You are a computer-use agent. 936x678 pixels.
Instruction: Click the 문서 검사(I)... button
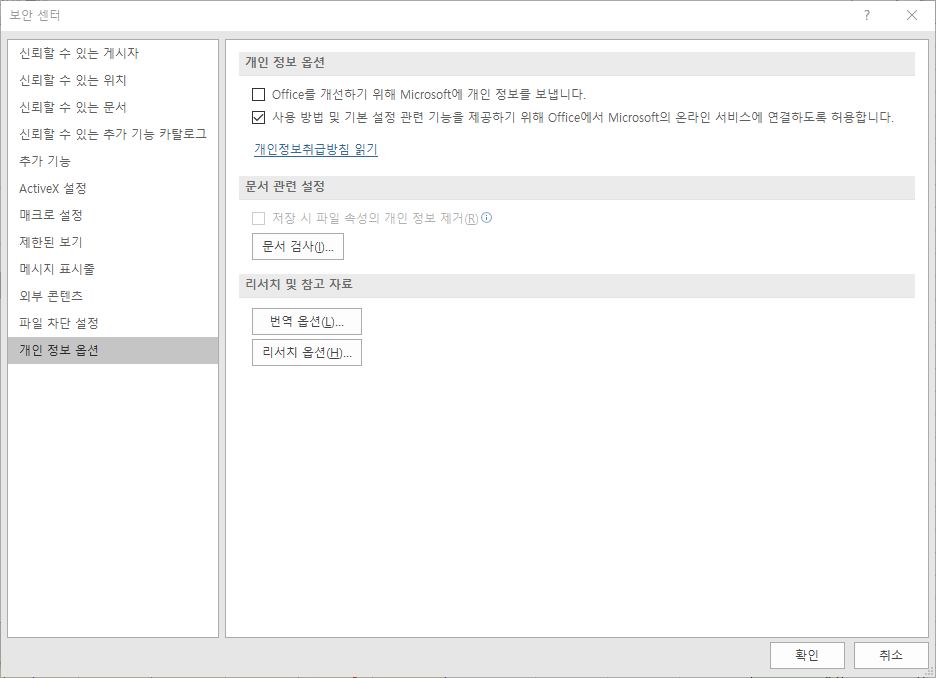[298, 246]
